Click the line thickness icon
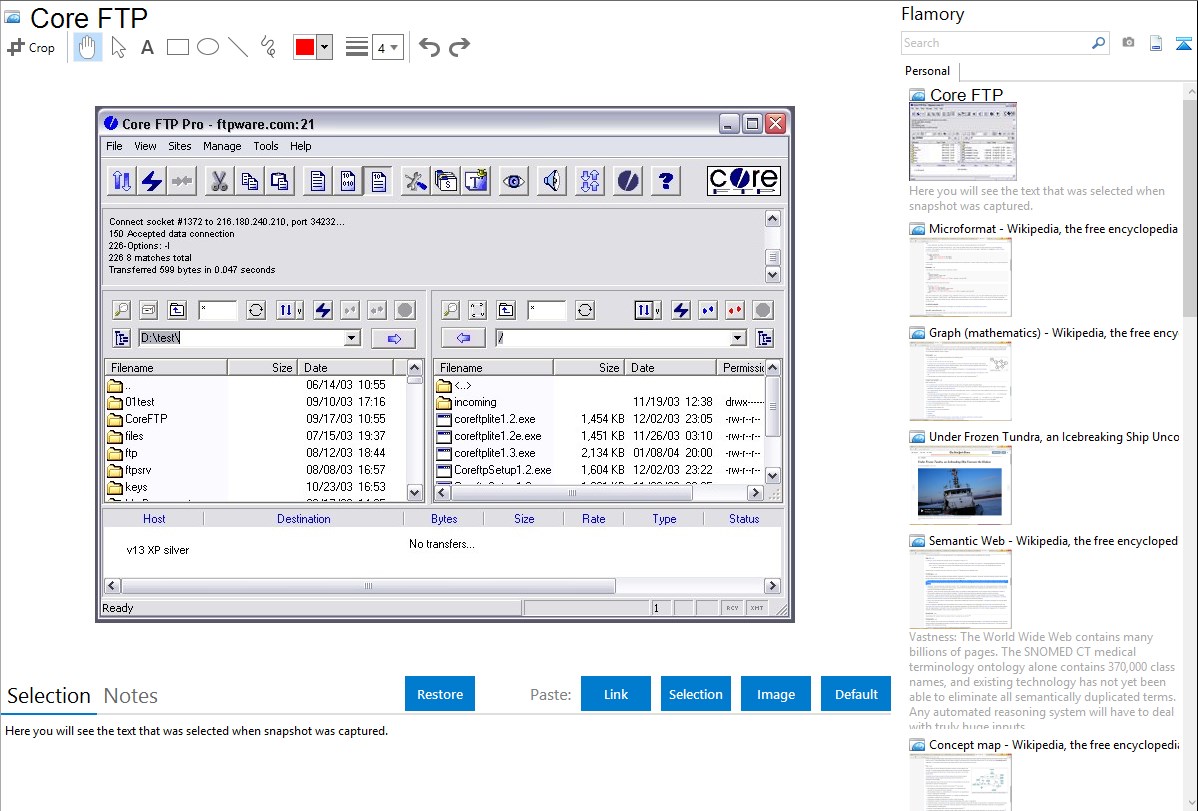Viewport: 1198px width, 811px height. [356, 47]
